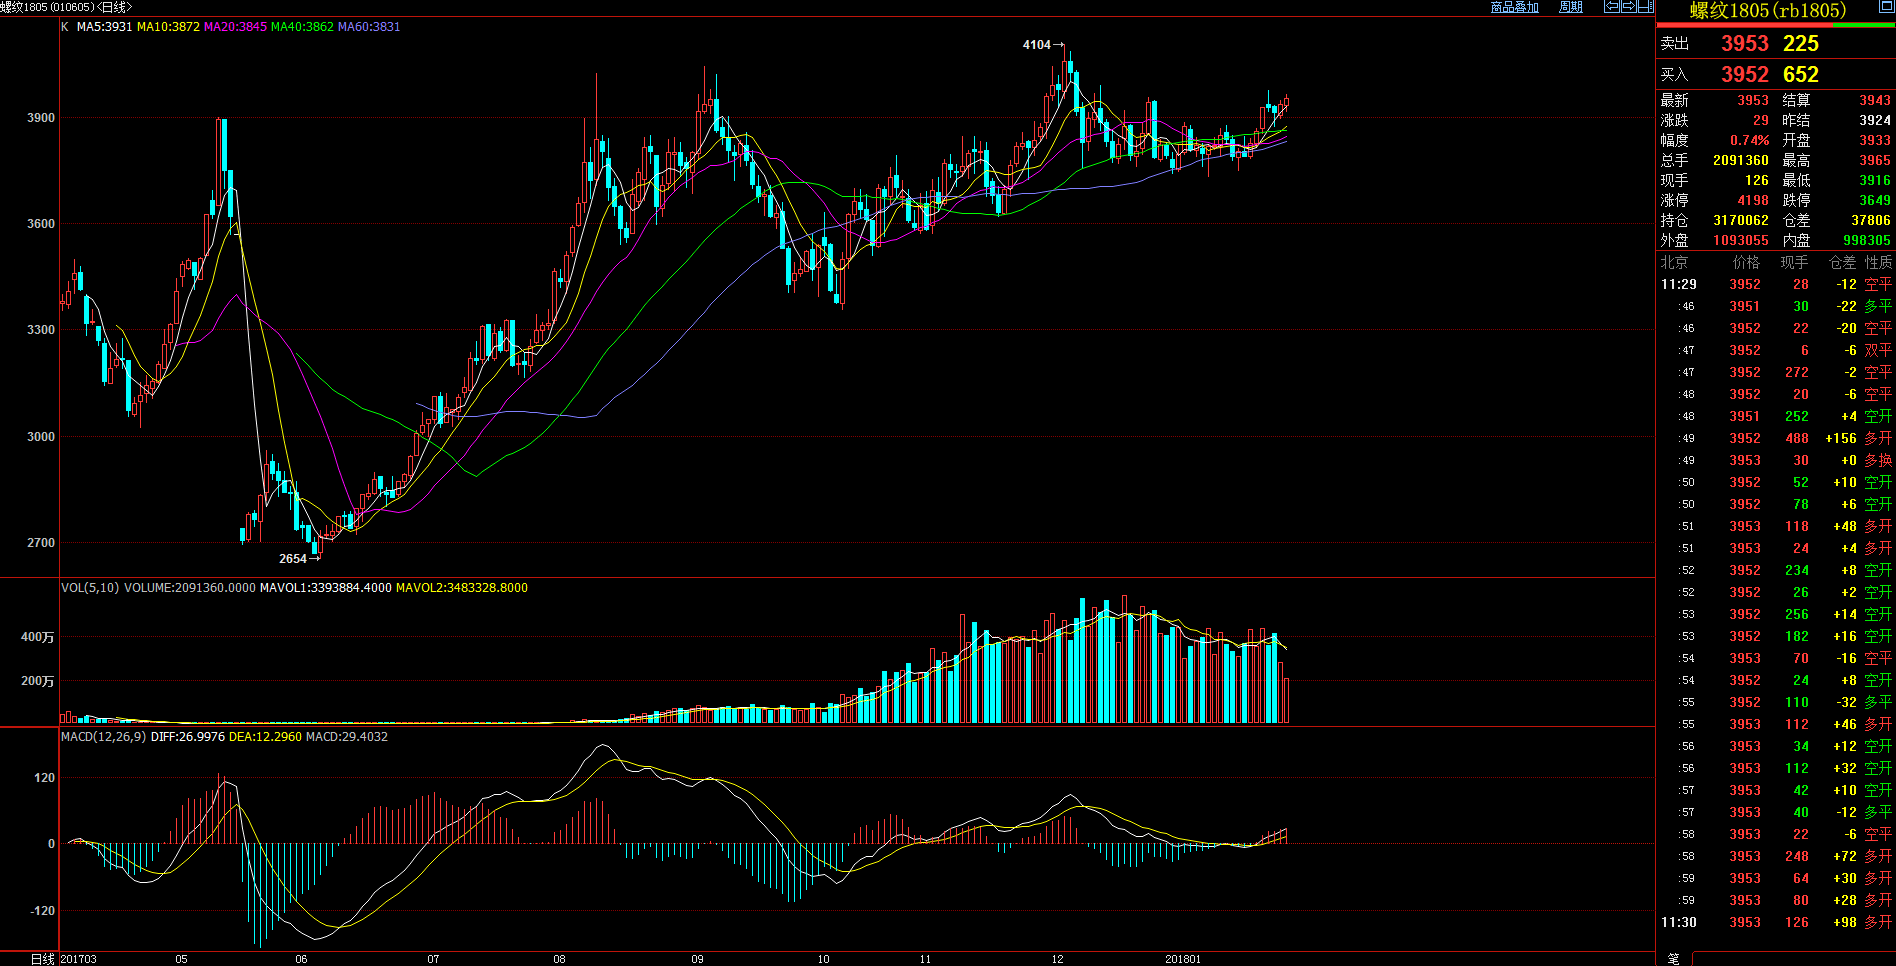Click the 卖出 ask price 3953

point(1745,44)
